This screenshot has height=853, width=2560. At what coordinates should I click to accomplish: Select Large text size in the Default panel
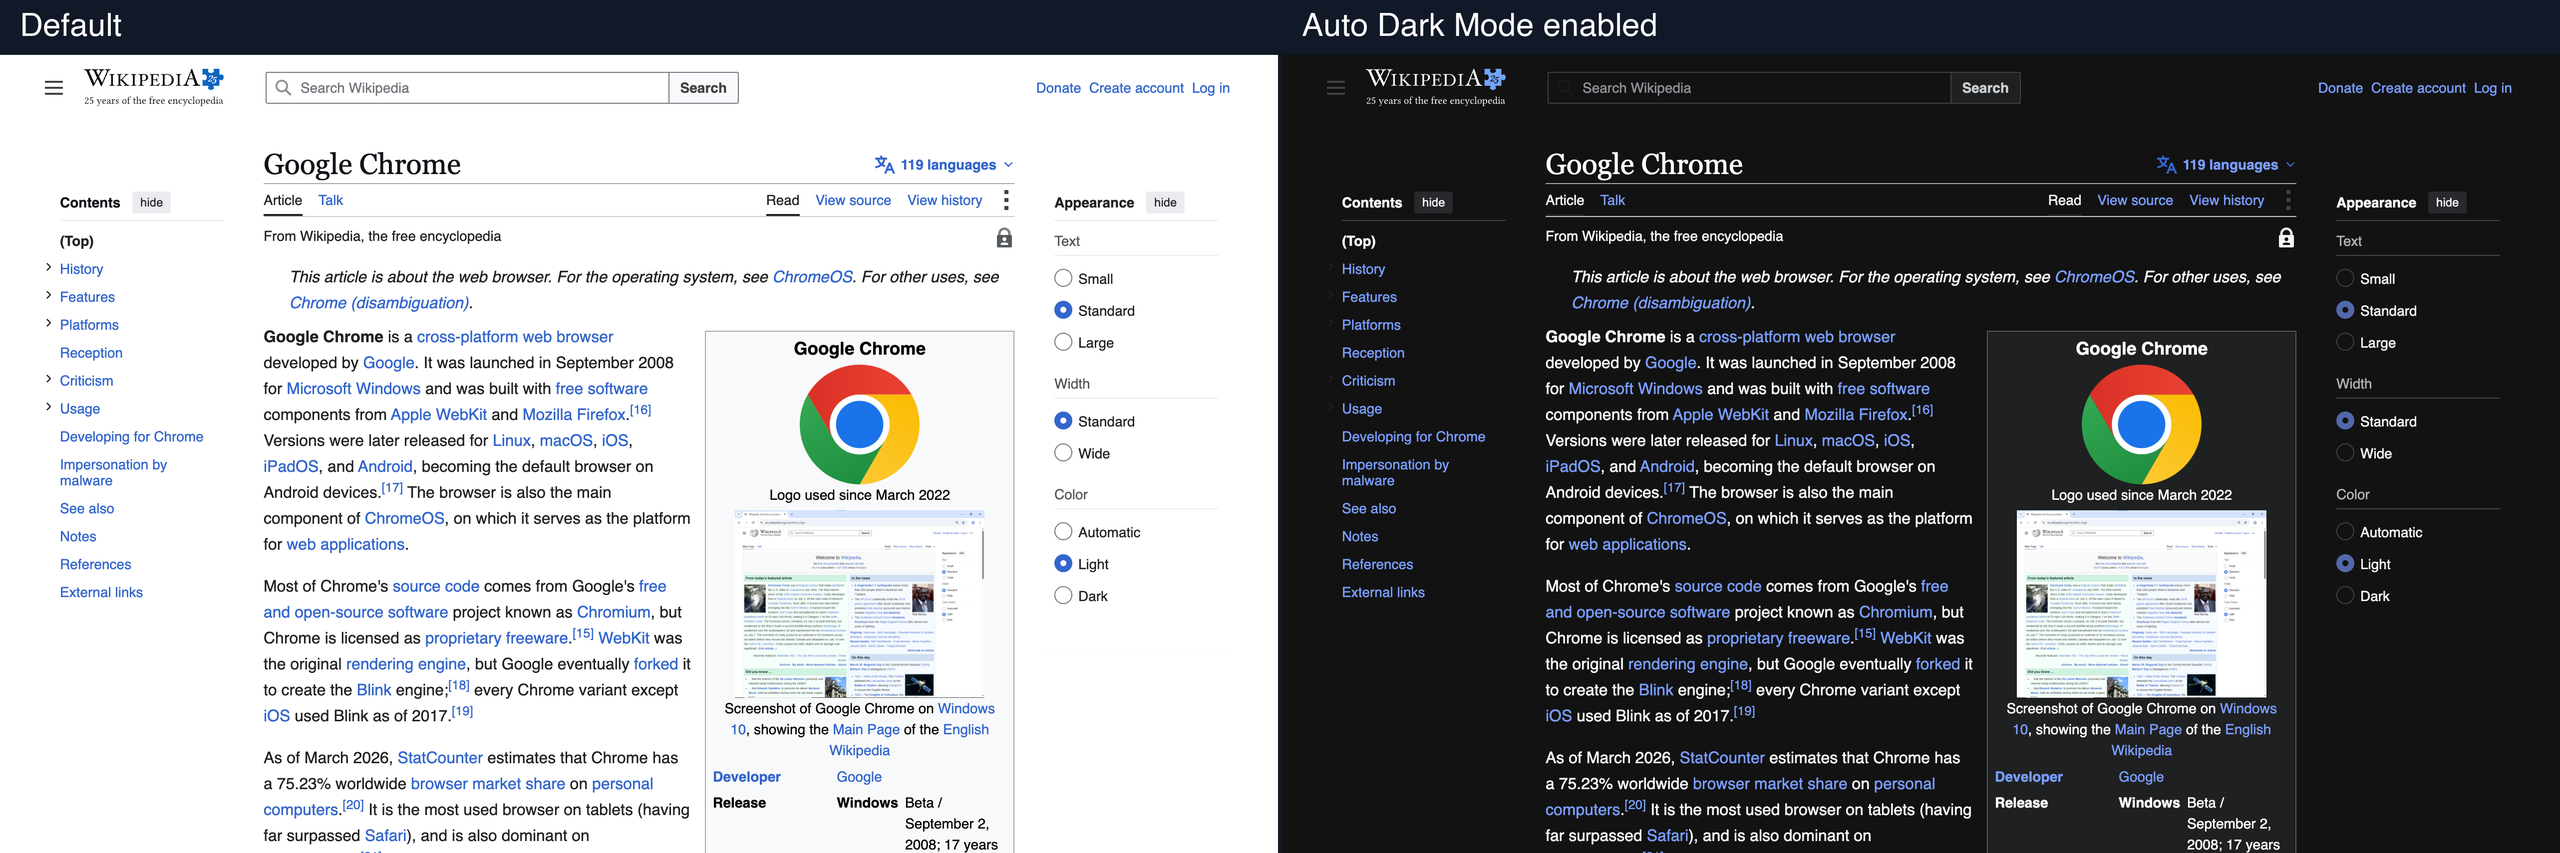[x=1063, y=342]
